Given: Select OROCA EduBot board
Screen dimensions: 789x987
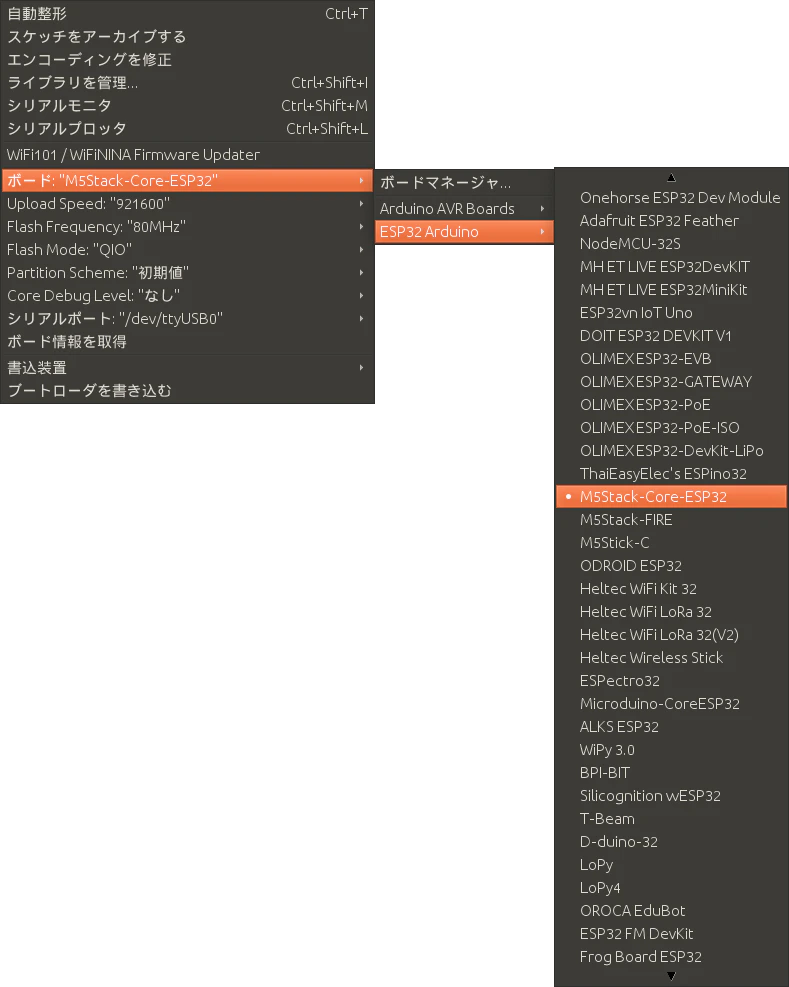Looking at the screenshot, I should 671,911.
